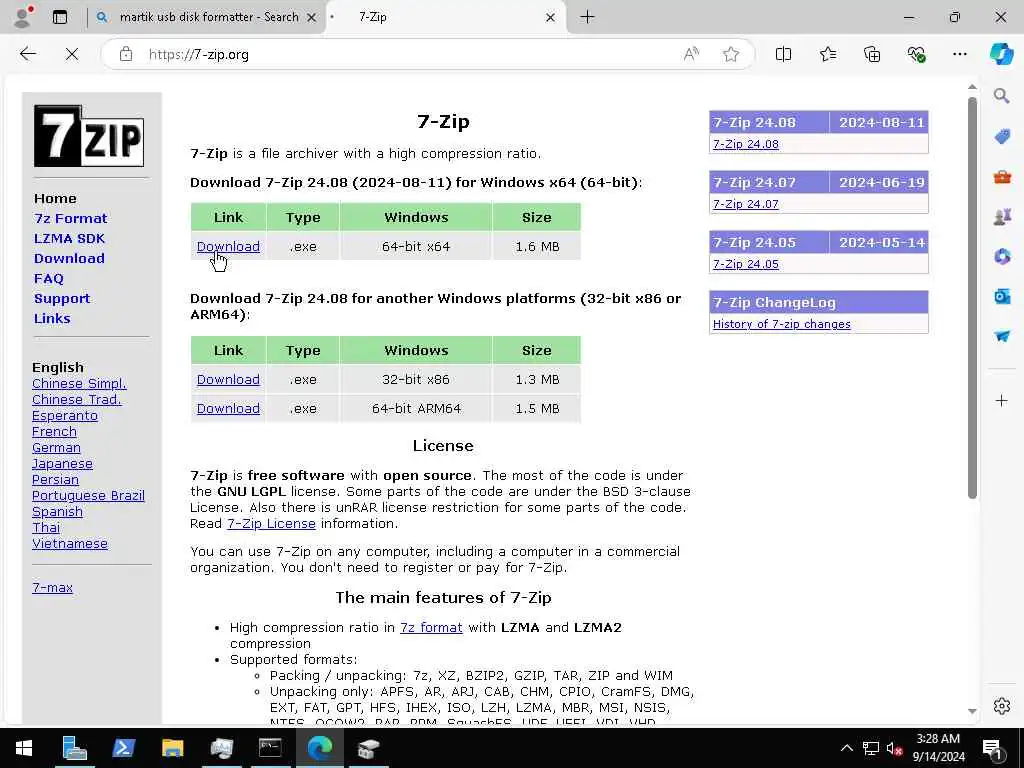
Task: Open the Collections icon
Action: pyautogui.click(x=872, y=54)
